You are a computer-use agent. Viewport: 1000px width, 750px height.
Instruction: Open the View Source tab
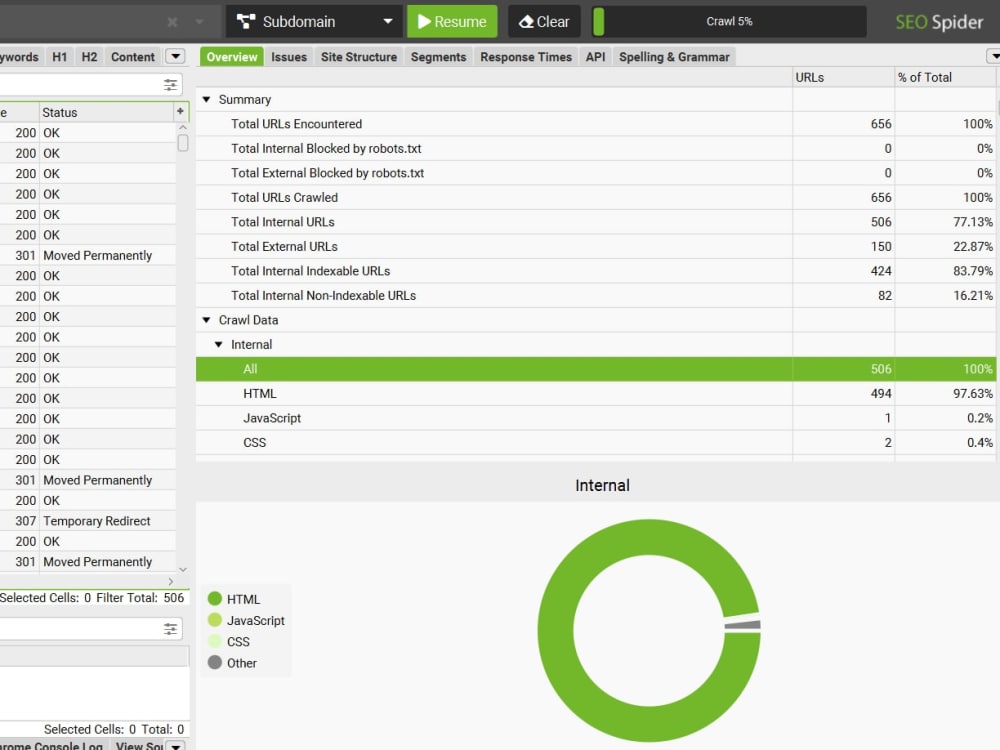click(138, 746)
